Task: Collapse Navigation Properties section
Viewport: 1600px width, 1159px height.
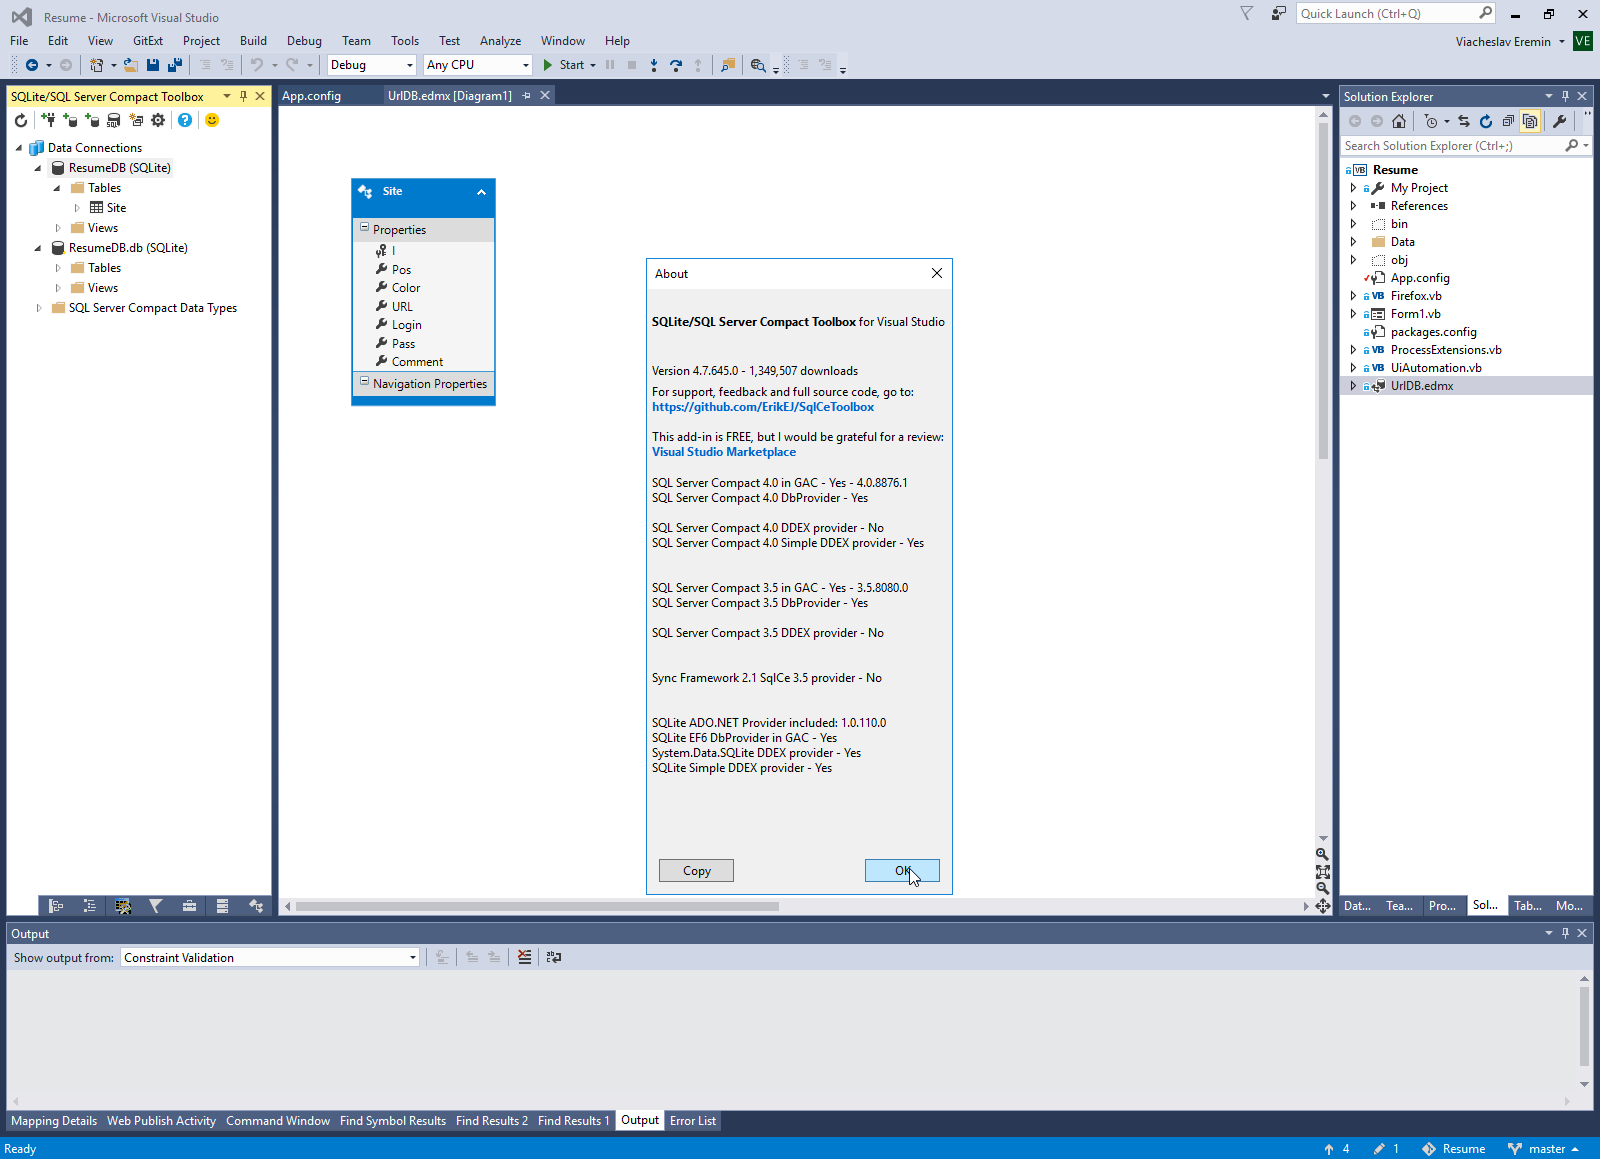Action: click(364, 382)
